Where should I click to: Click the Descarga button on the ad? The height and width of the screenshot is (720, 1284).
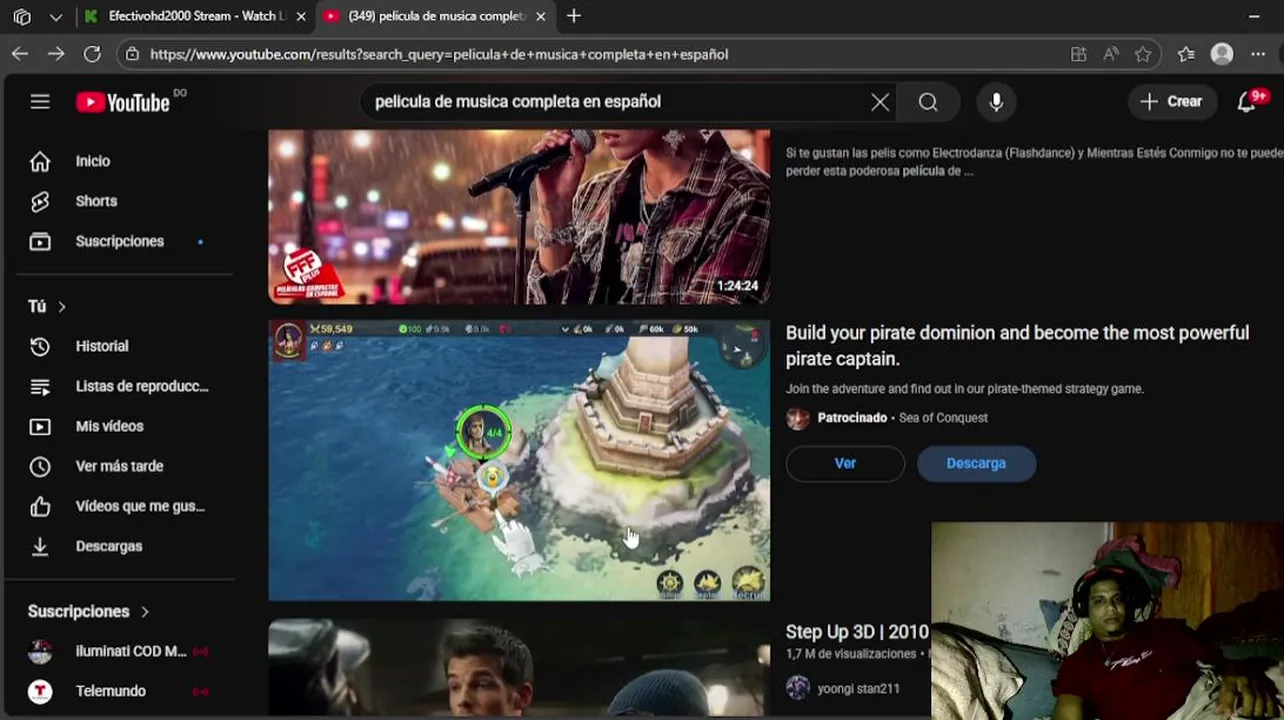(976, 463)
